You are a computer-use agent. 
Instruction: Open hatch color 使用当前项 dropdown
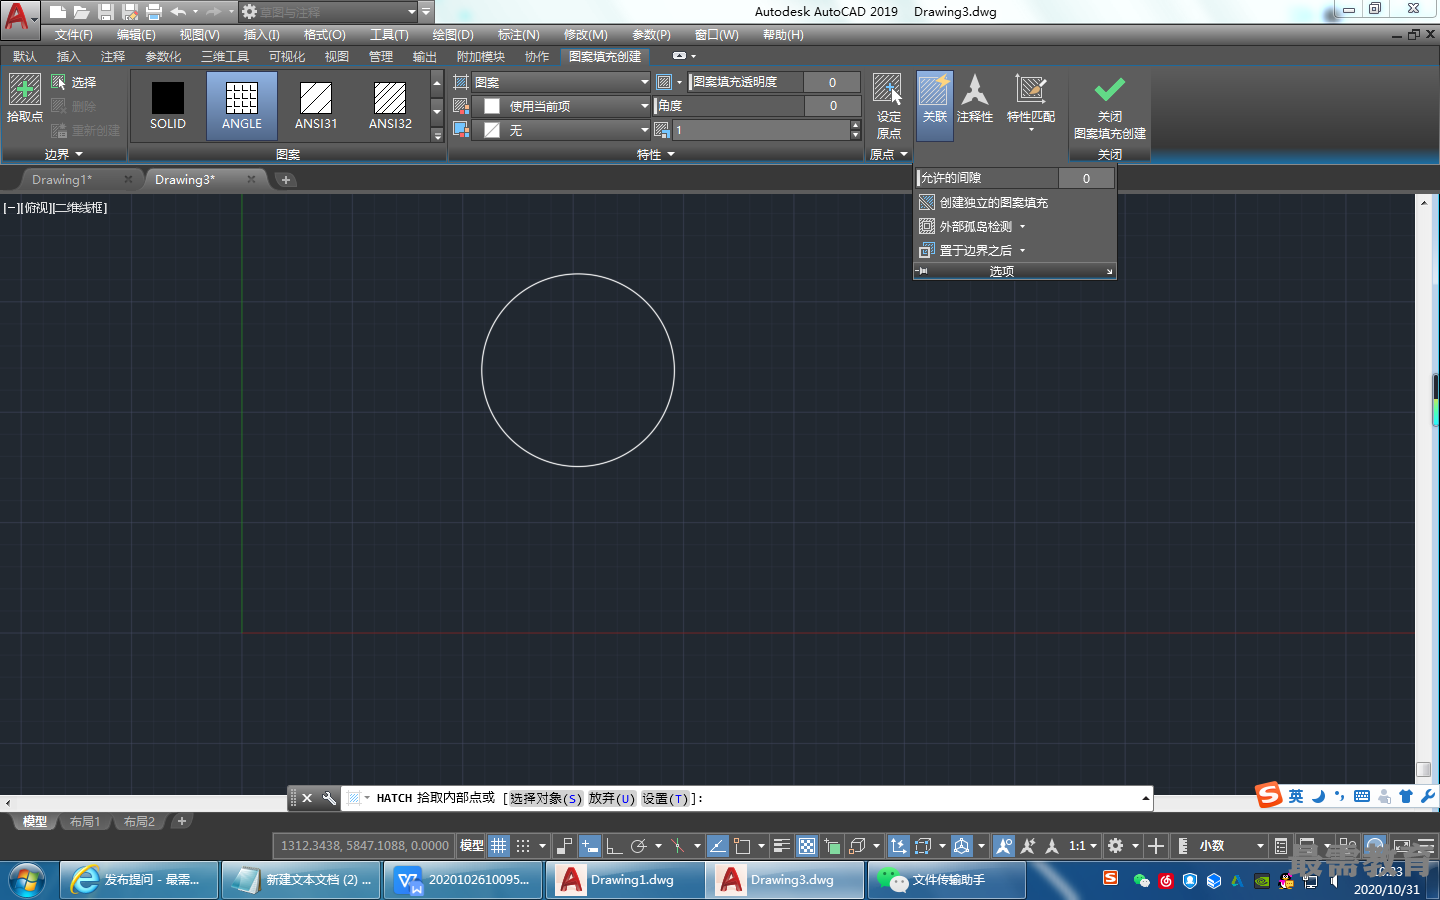(x=563, y=106)
